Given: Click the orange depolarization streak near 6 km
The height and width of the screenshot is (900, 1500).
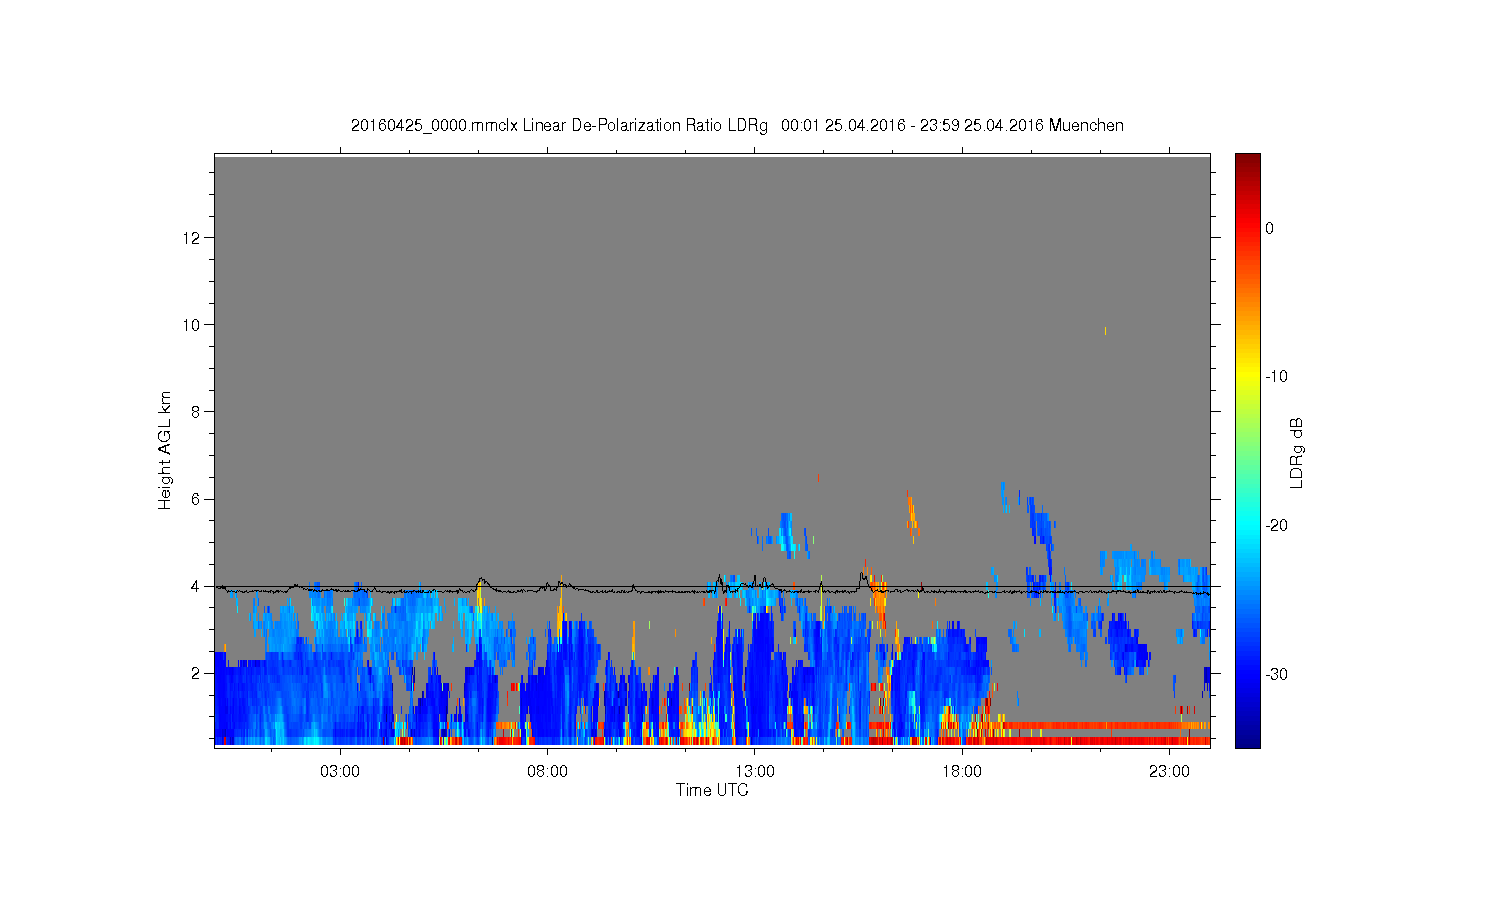Looking at the screenshot, I should [x=911, y=514].
